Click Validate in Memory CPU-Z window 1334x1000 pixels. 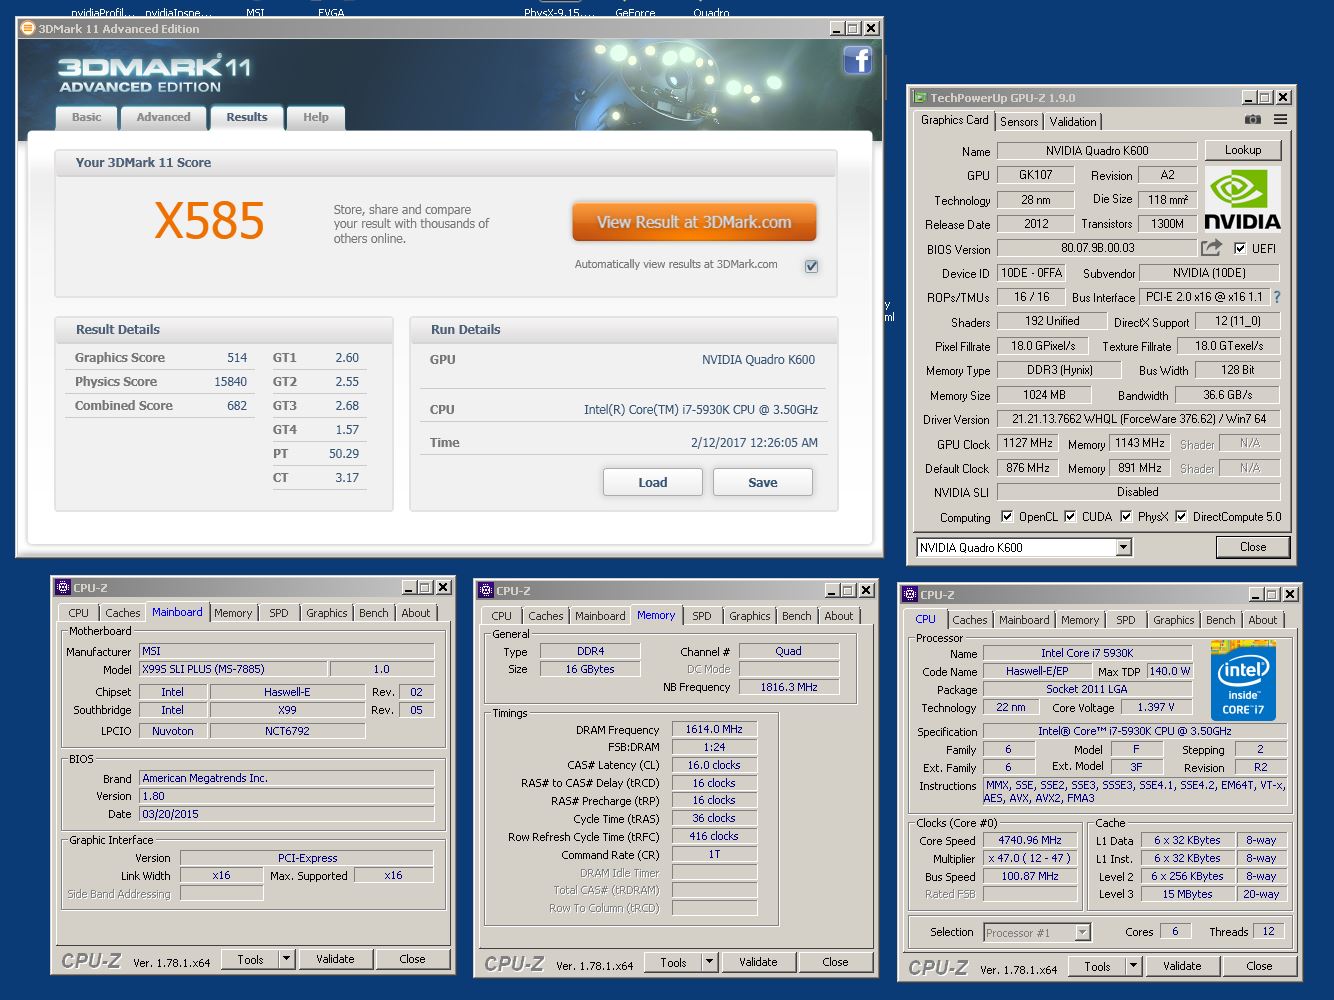point(758,963)
